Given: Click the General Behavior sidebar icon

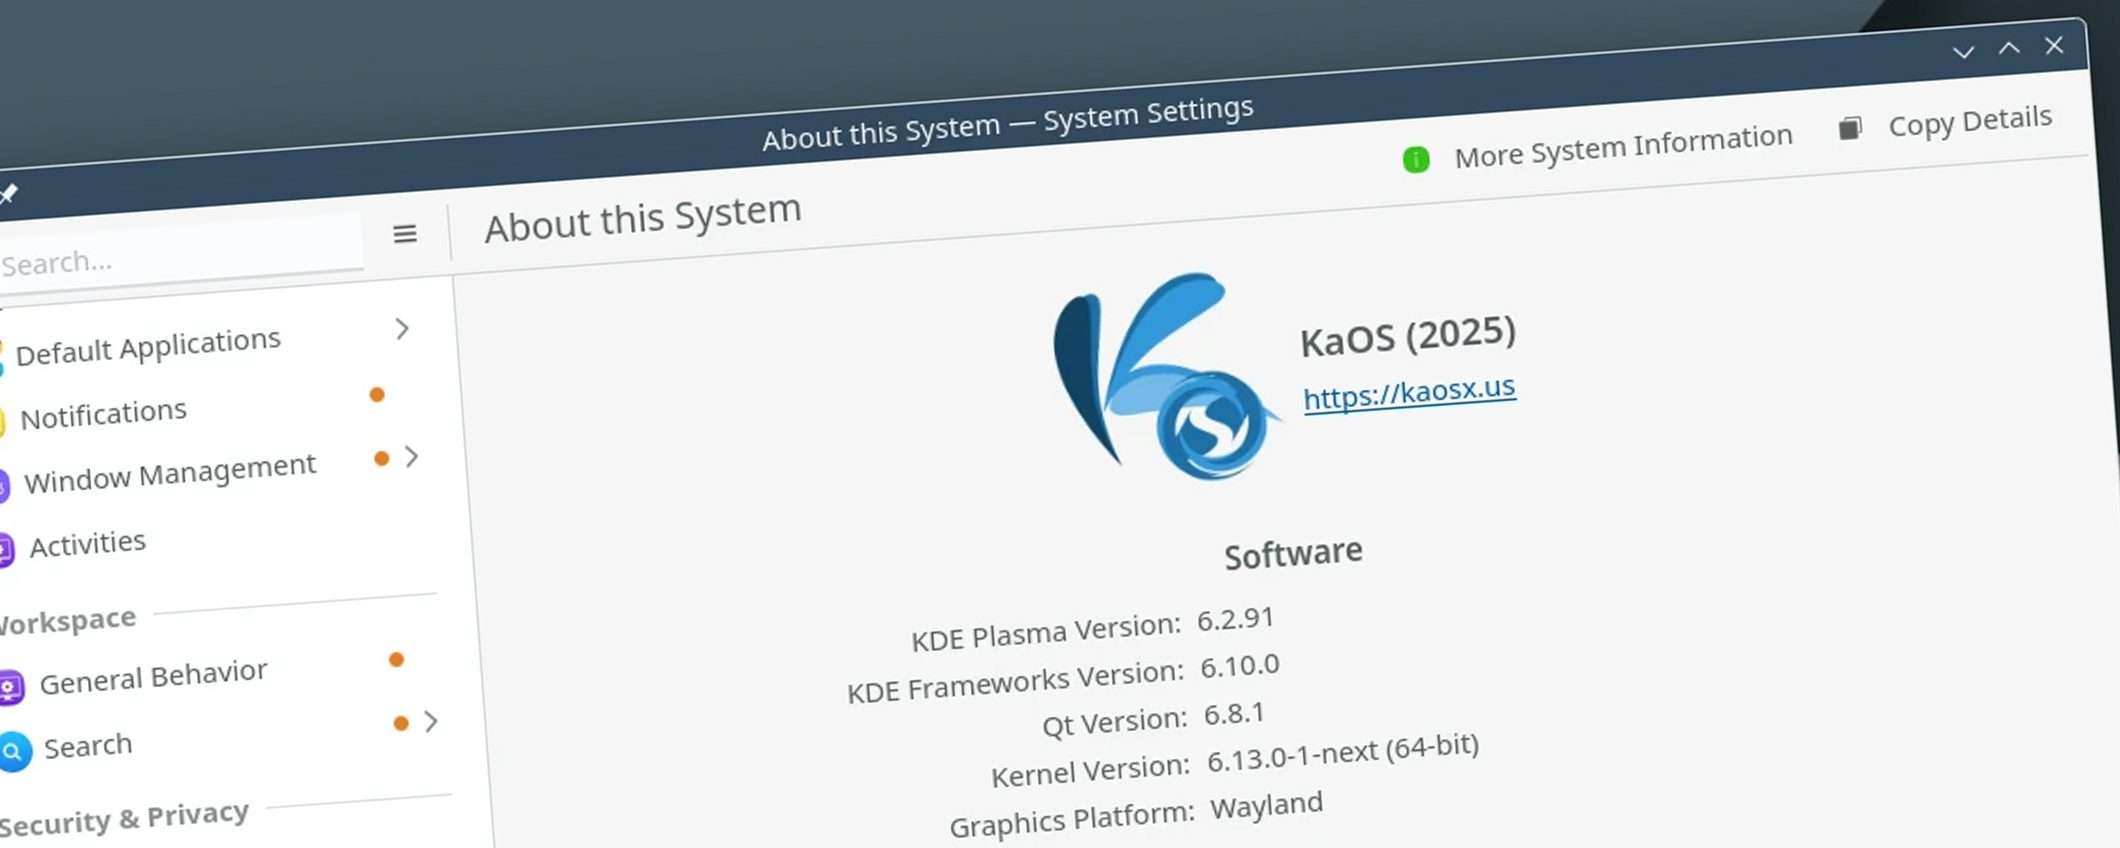Looking at the screenshot, I should tap(10, 688).
